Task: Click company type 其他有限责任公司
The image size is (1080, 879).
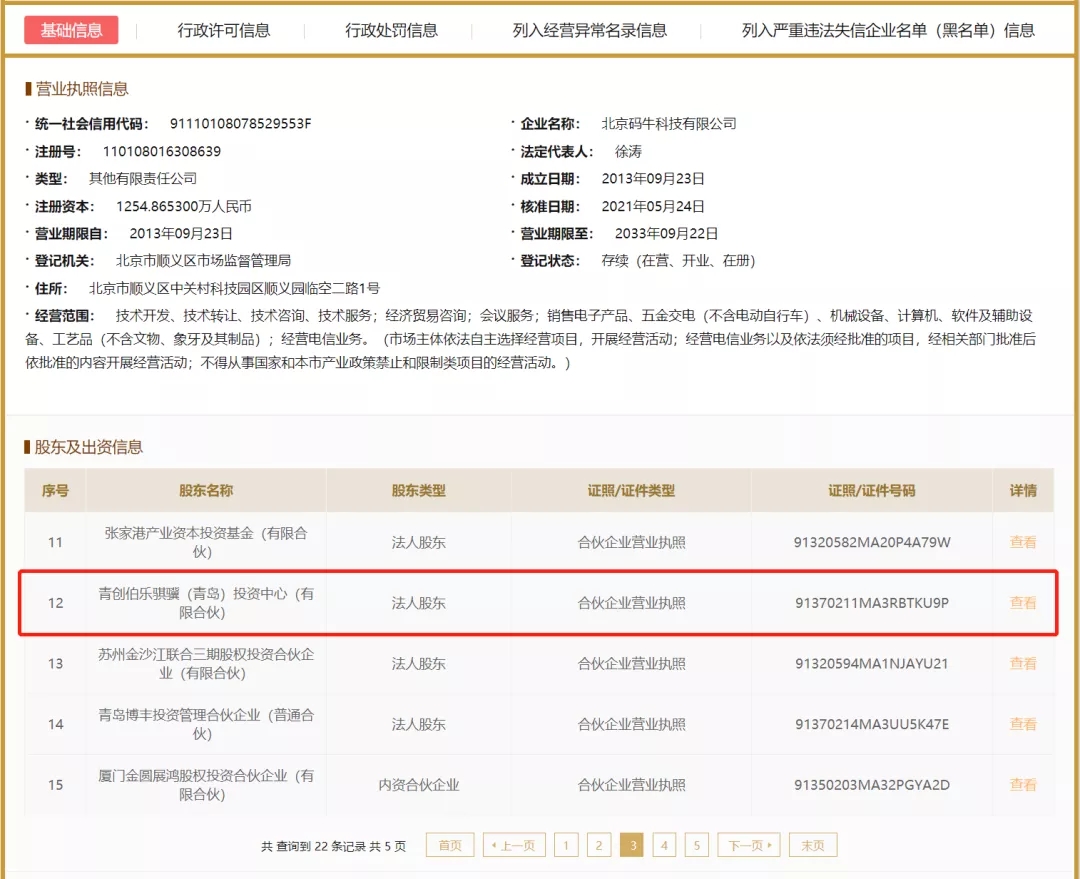Action: click(143, 179)
